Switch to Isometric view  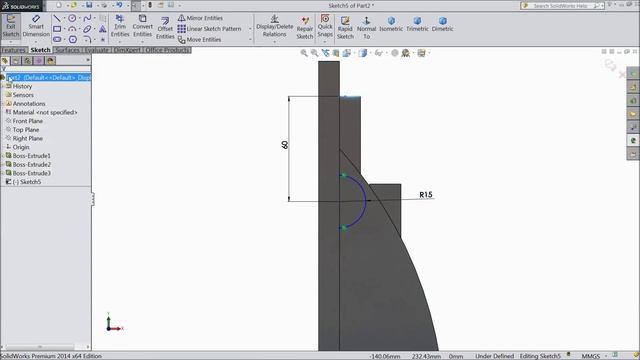pos(391,24)
